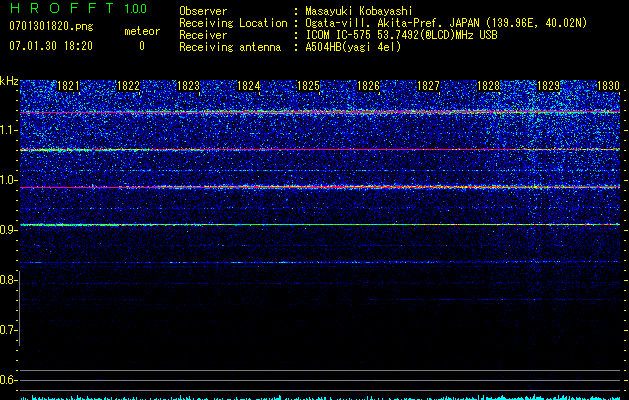Screen dimensions: 629x400
Task: Click the version number 1.00
Action: tap(133, 9)
